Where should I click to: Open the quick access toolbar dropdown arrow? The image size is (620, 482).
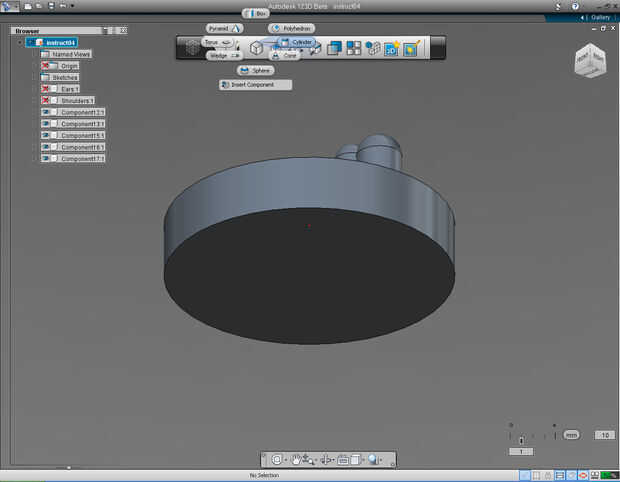pos(72,6)
